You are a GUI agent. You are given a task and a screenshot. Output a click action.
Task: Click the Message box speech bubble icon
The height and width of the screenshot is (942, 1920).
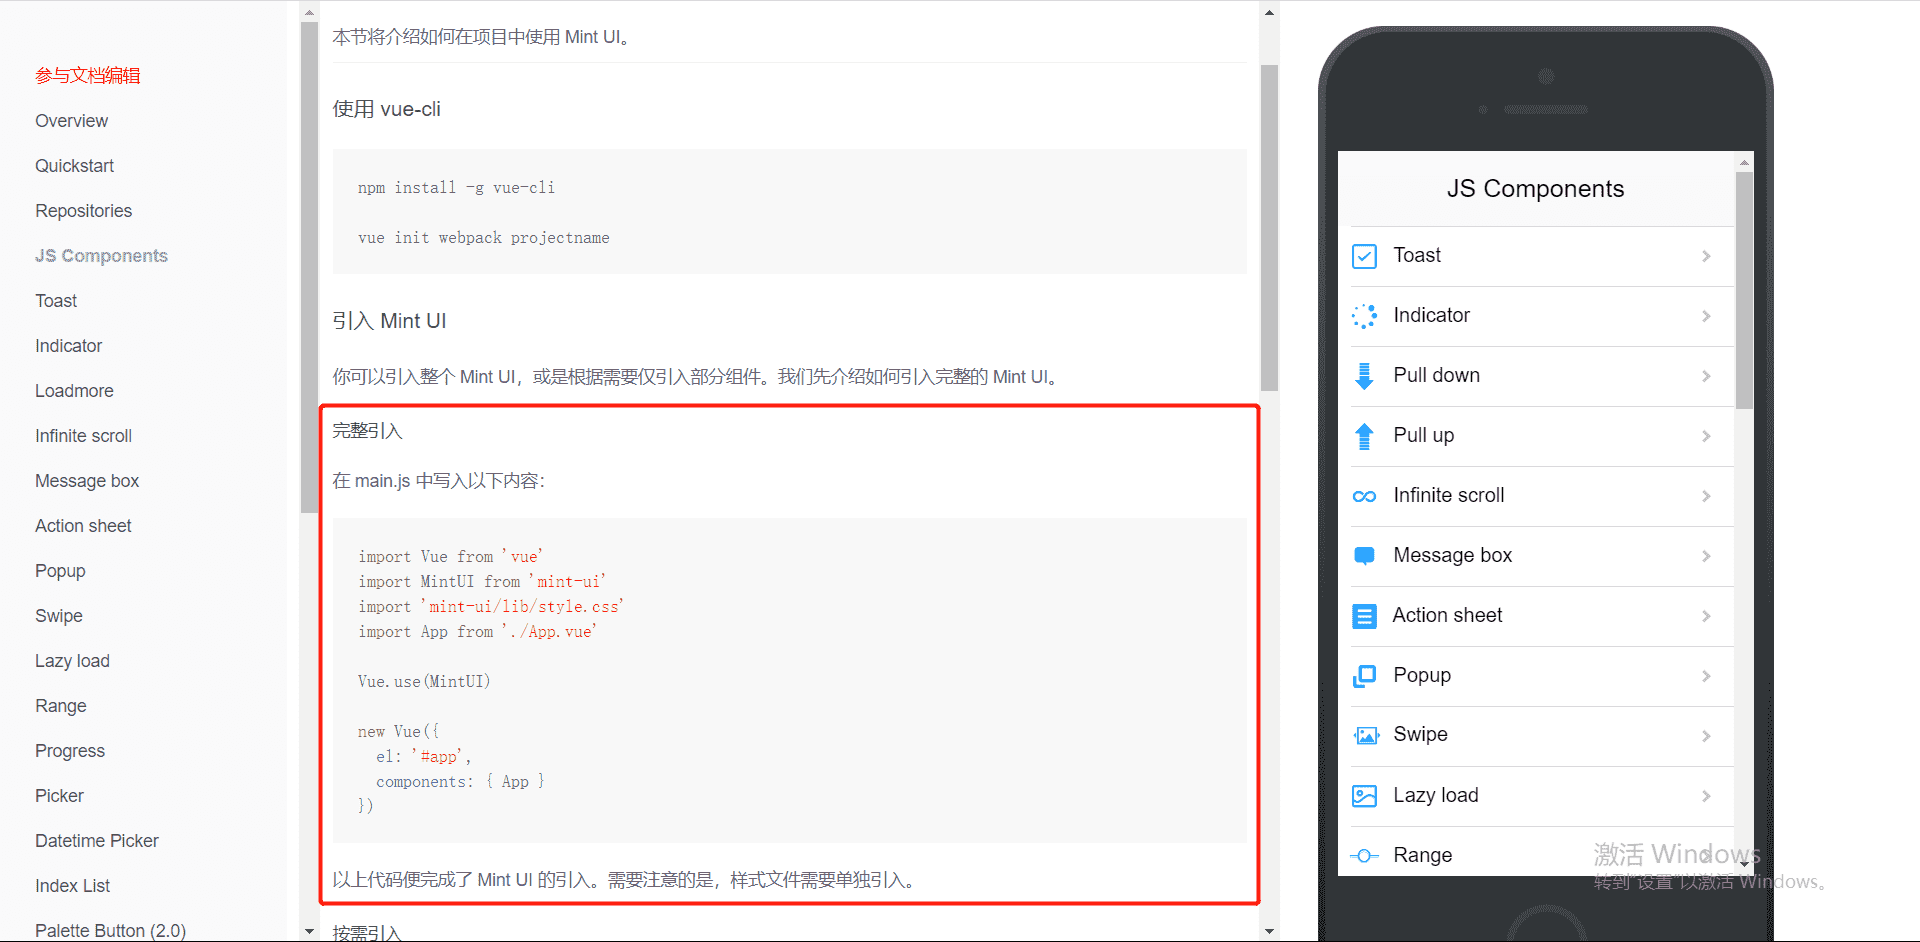click(1364, 556)
